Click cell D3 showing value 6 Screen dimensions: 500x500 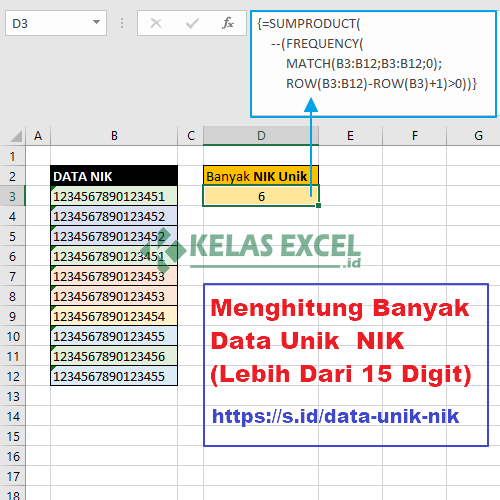point(261,196)
